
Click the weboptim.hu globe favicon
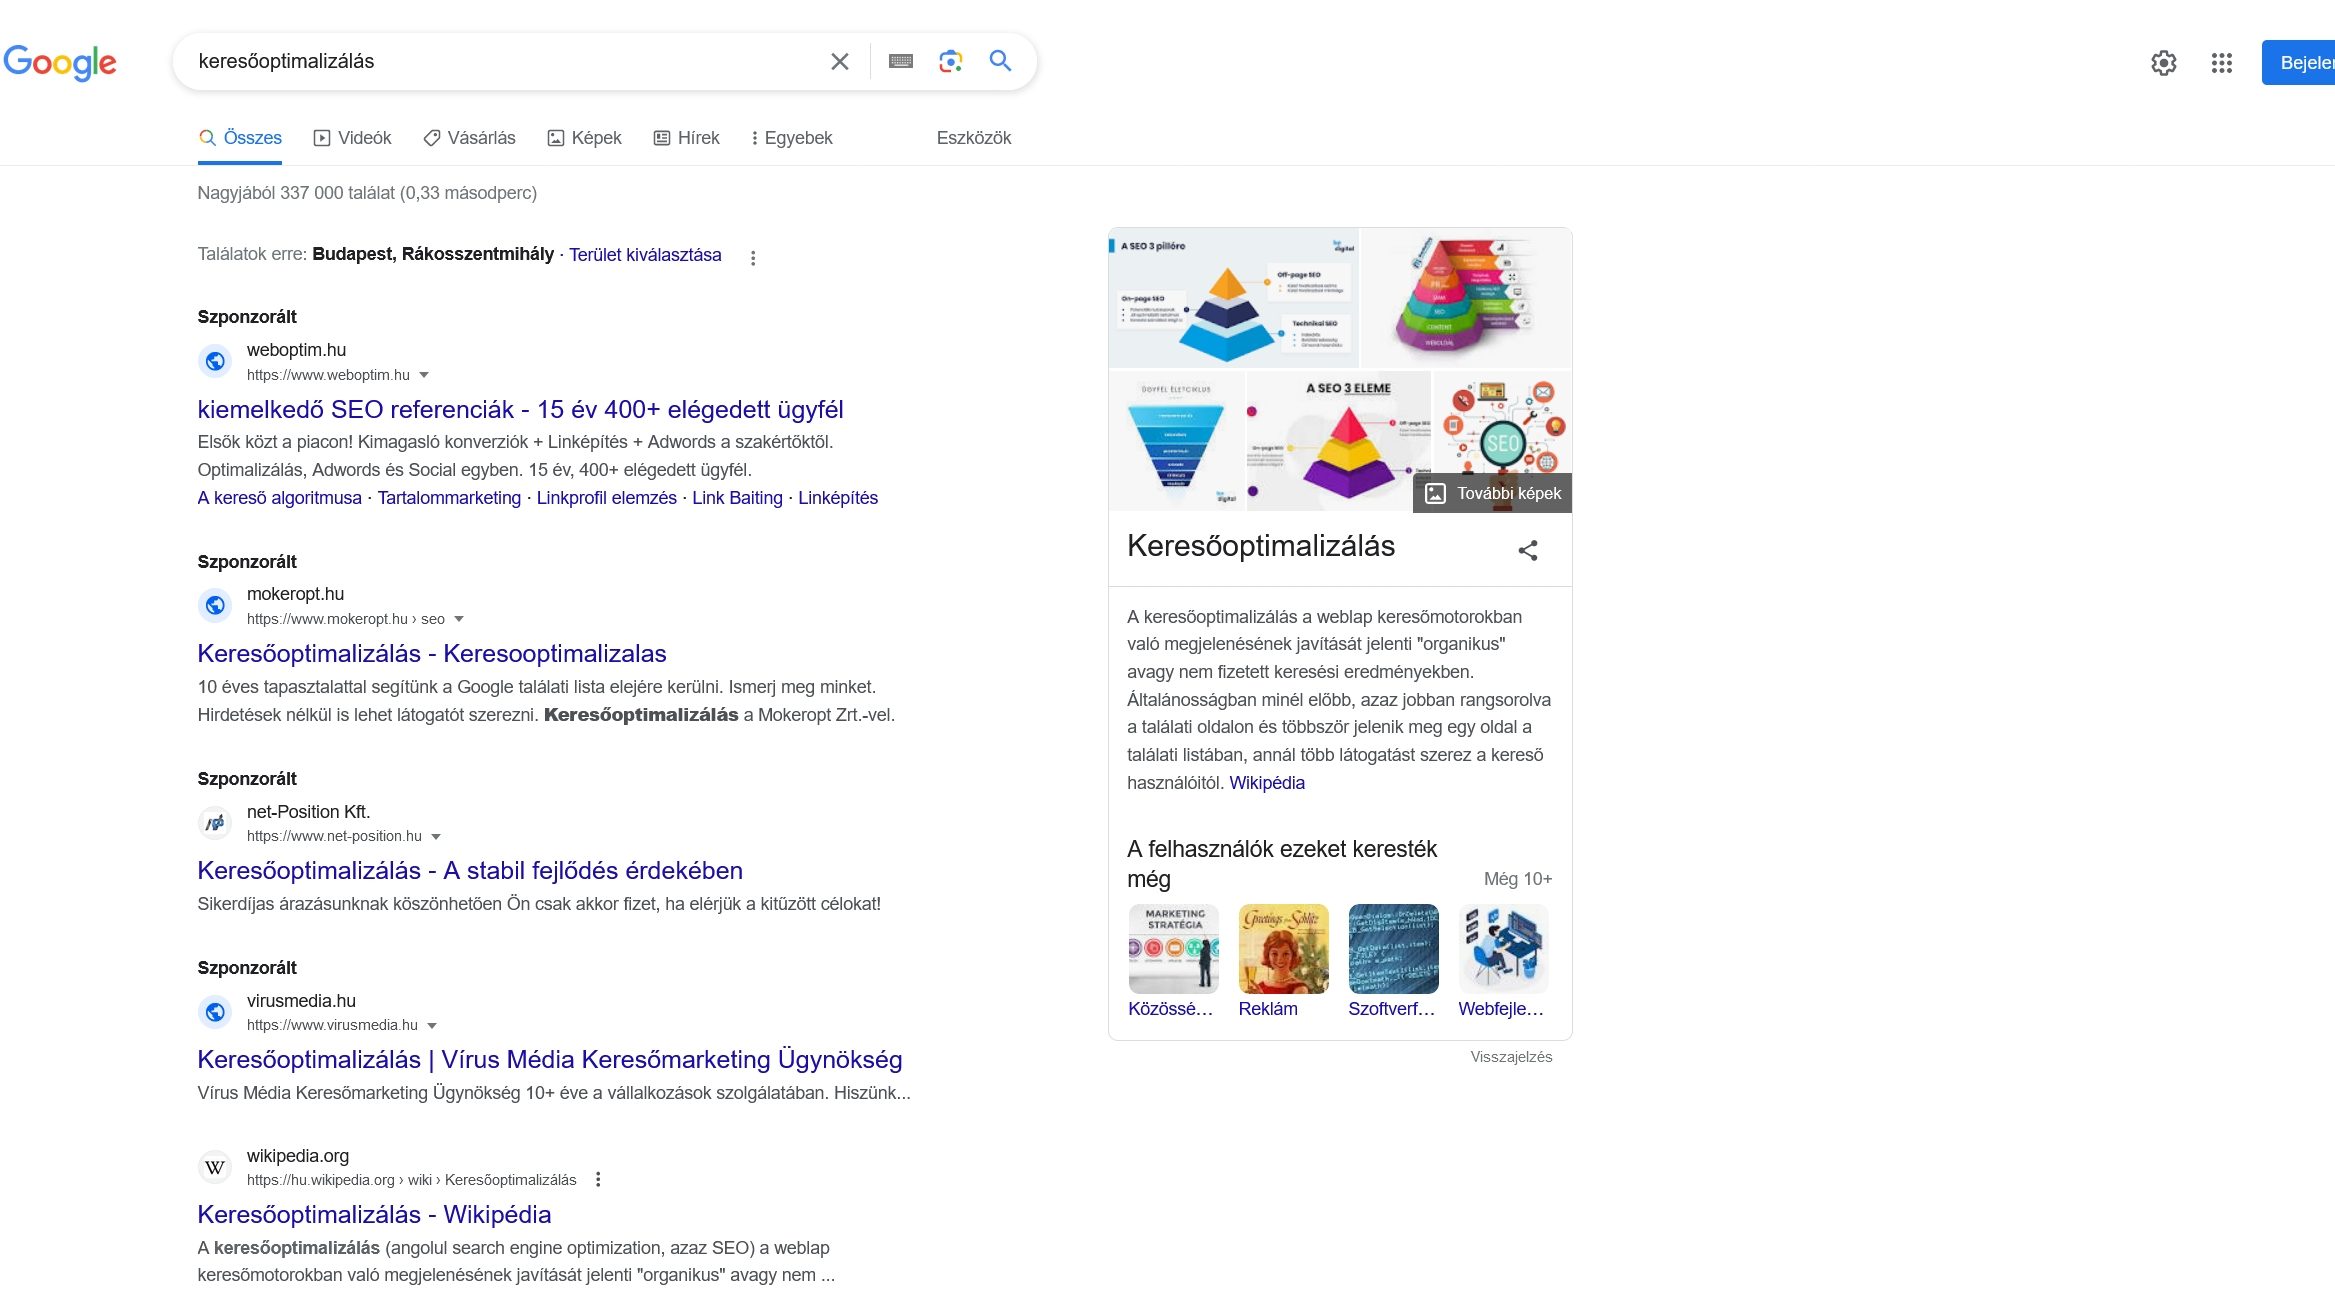215,361
